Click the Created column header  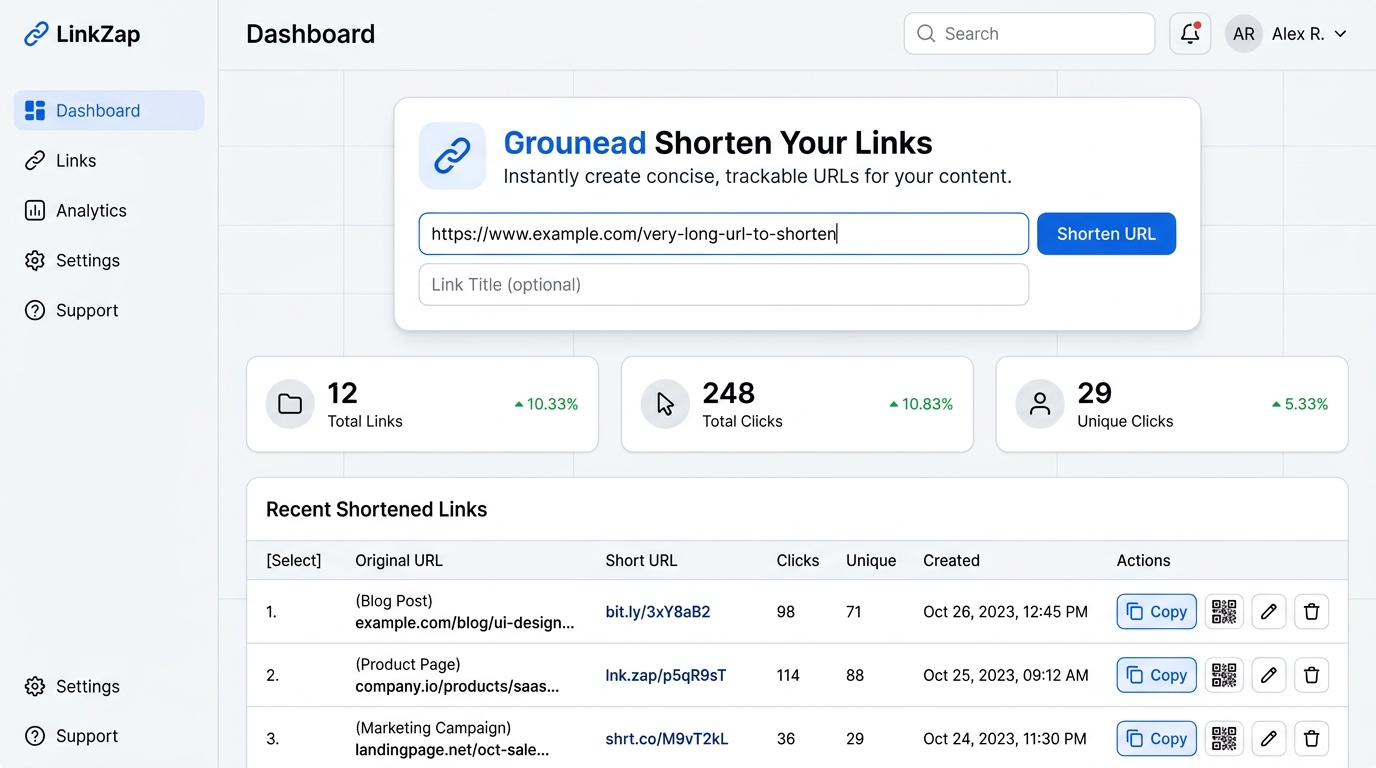pyautogui.click(x=951, y=561)
